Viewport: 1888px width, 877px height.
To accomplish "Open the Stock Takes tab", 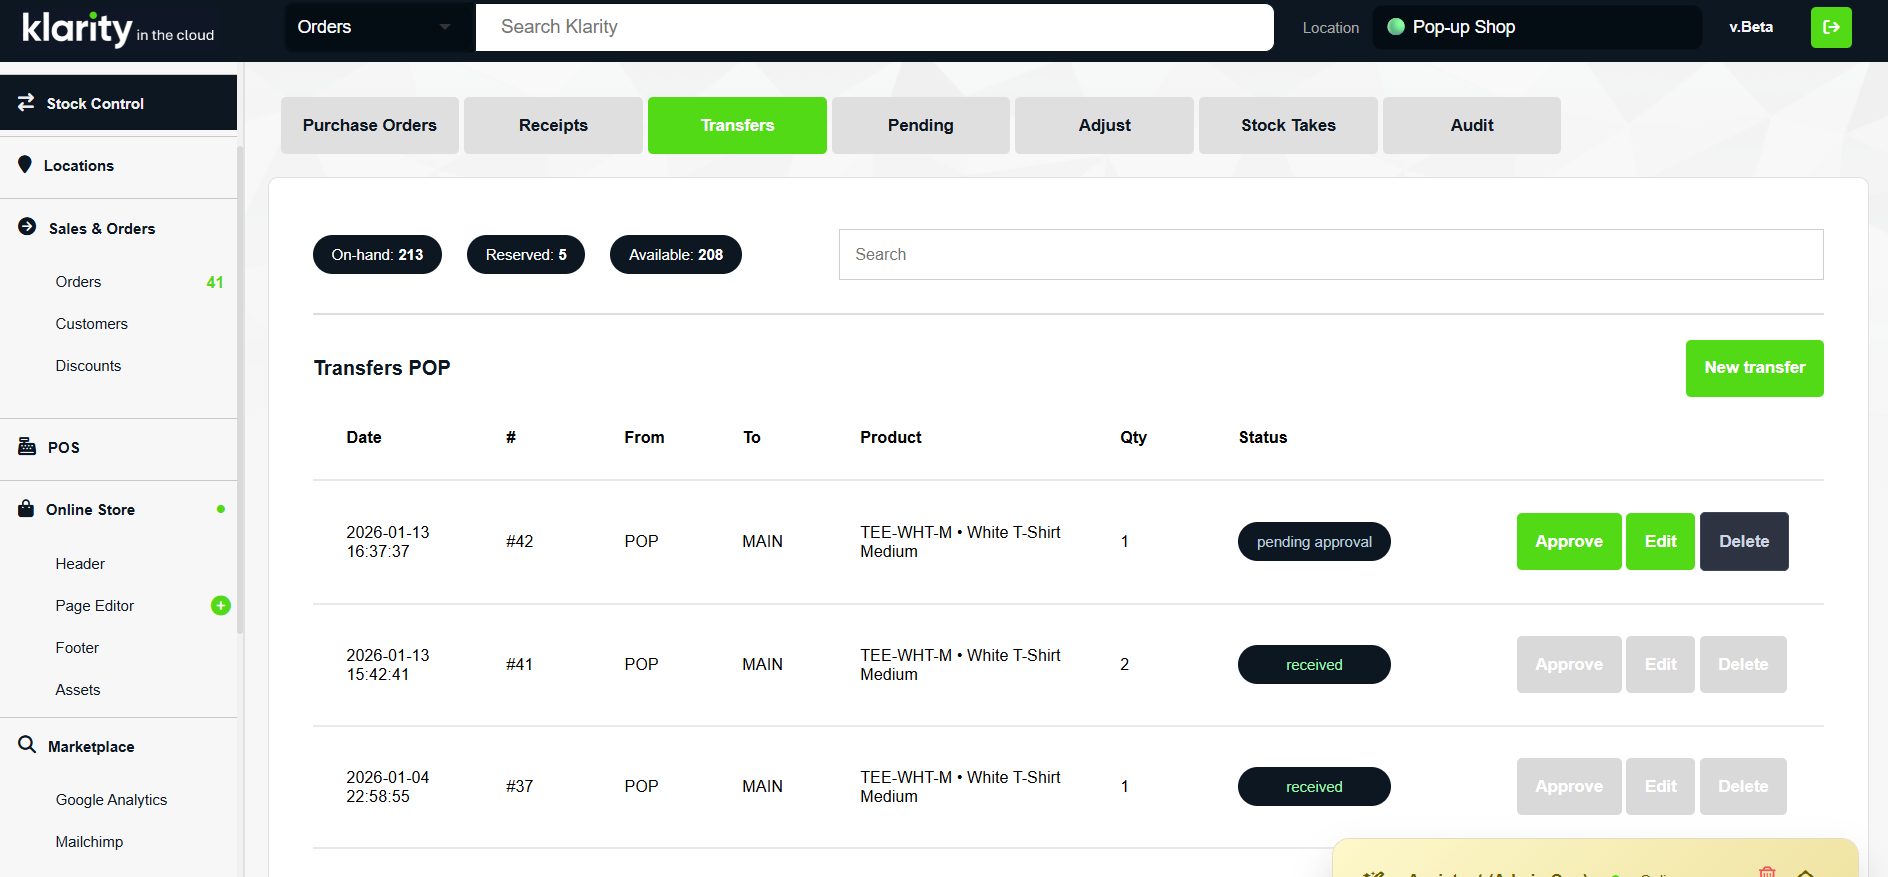I will point(1288,125).
